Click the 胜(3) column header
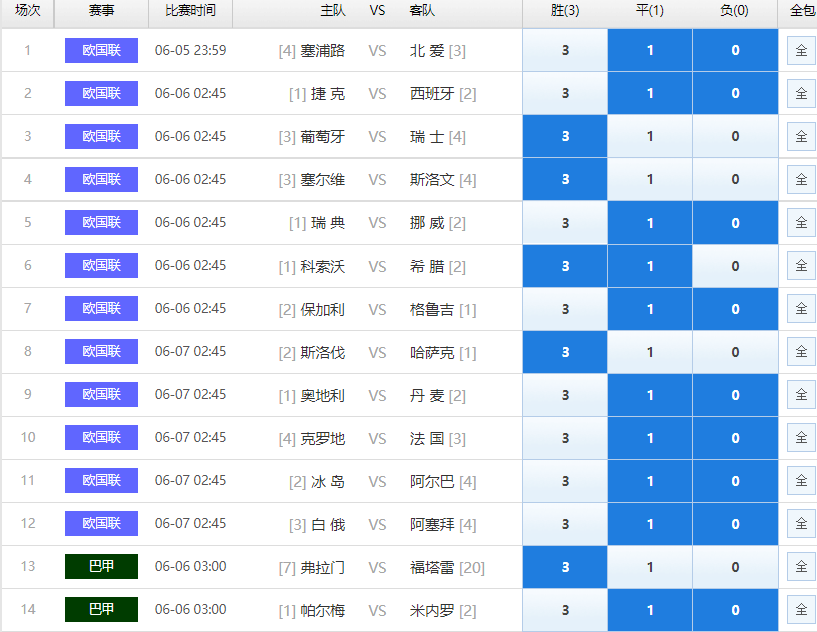 coord(565,10)
